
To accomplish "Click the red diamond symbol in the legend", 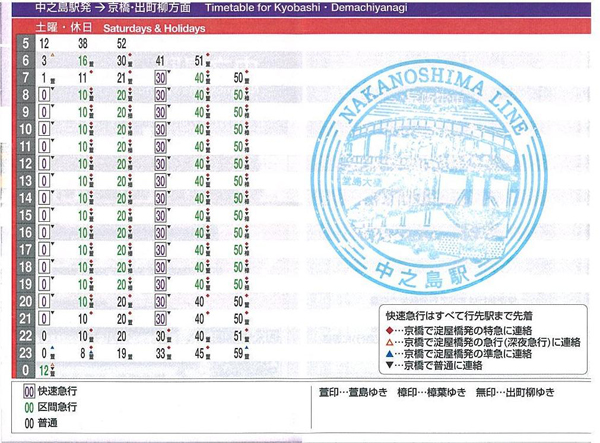I will pyautogui.click(x=389, y=330).
